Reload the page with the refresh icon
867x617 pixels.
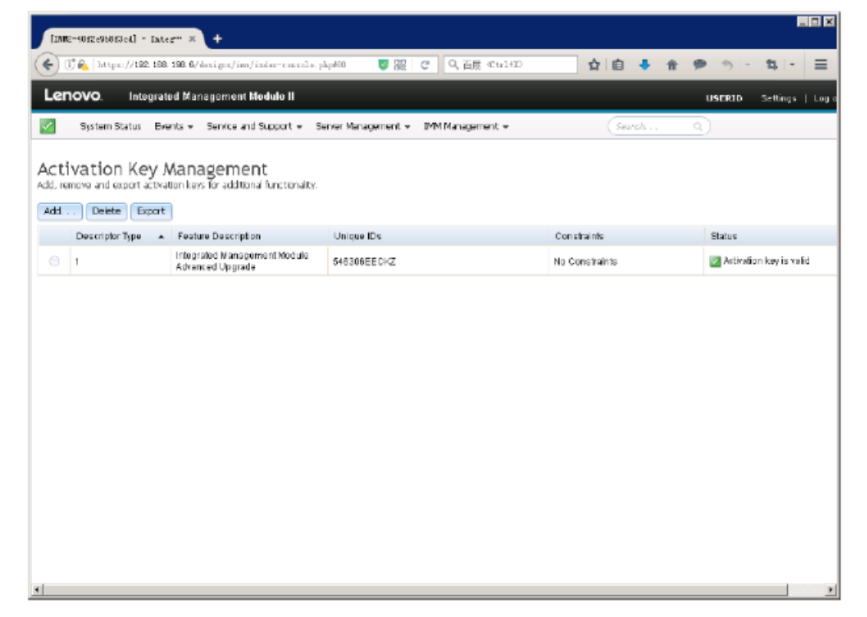click(425, 65)
